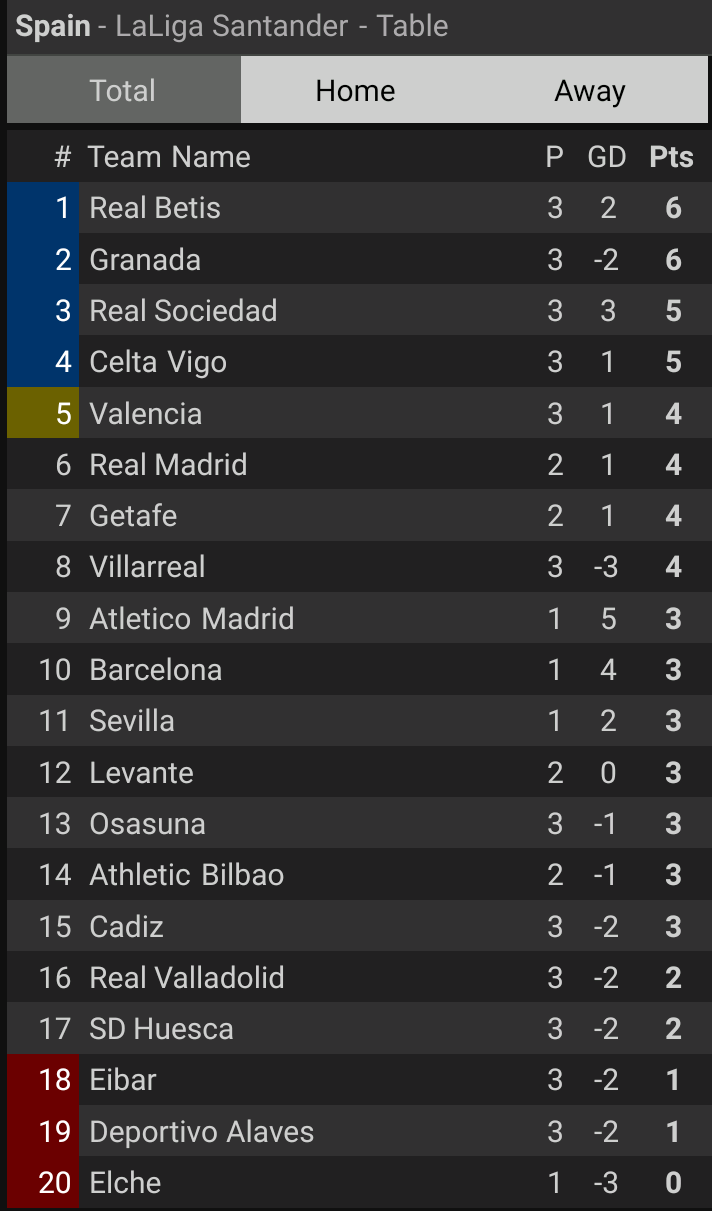712x1211 pixels.
Task: Open Real Betis team row
Action: coord(155,208)
